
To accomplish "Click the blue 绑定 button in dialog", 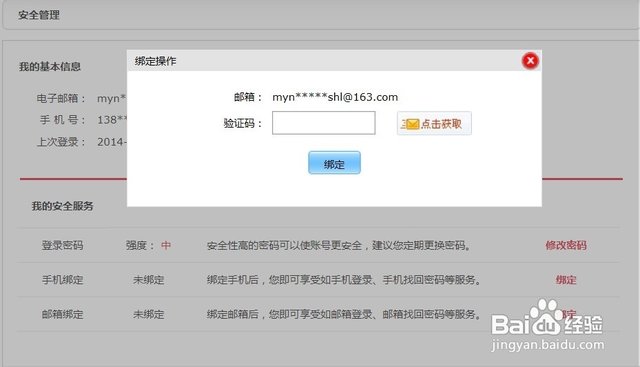I will pos(334,163).
